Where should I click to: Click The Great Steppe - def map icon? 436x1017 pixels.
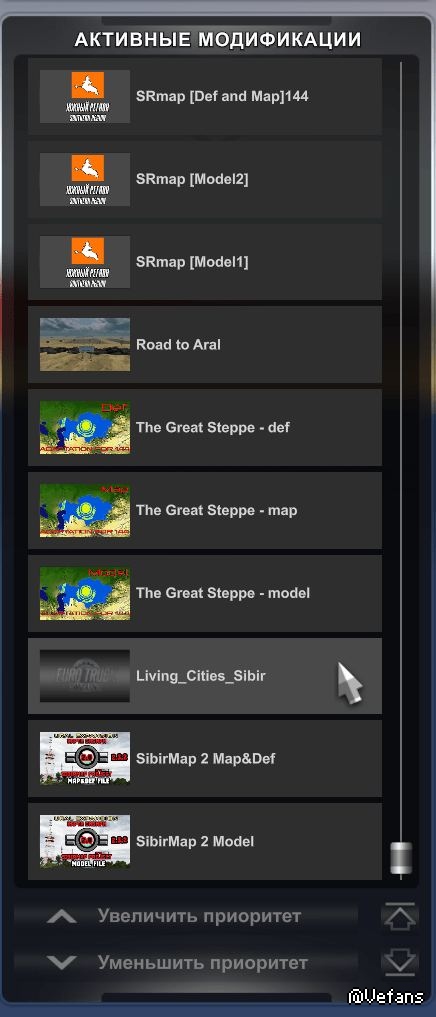(x=85, y=427)
